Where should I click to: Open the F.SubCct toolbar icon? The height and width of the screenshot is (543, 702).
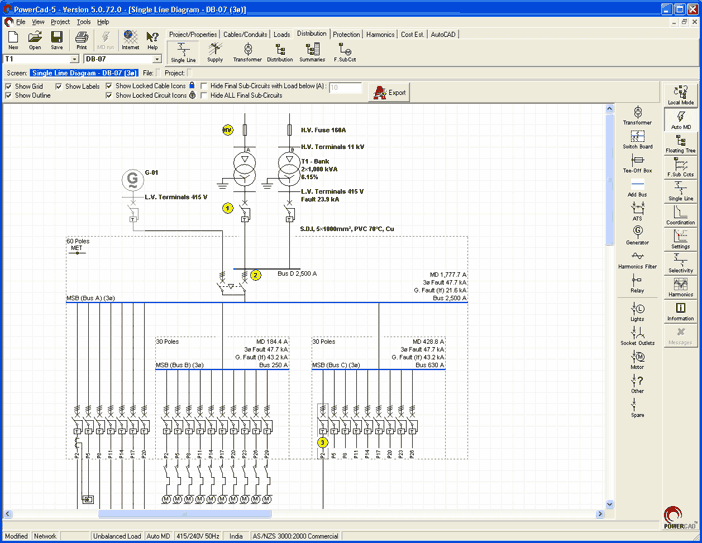pyautogui.click(x=345, y=52)
